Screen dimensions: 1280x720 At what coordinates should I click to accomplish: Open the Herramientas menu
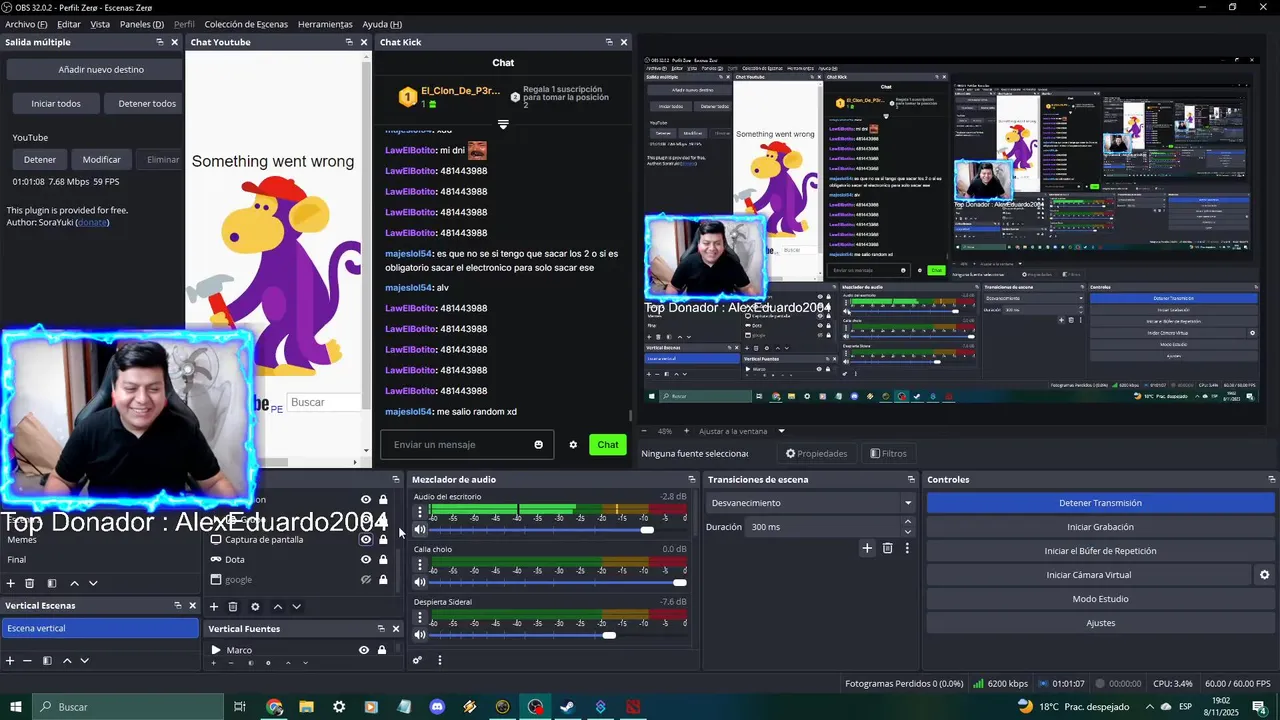click(x=325, y=24)
